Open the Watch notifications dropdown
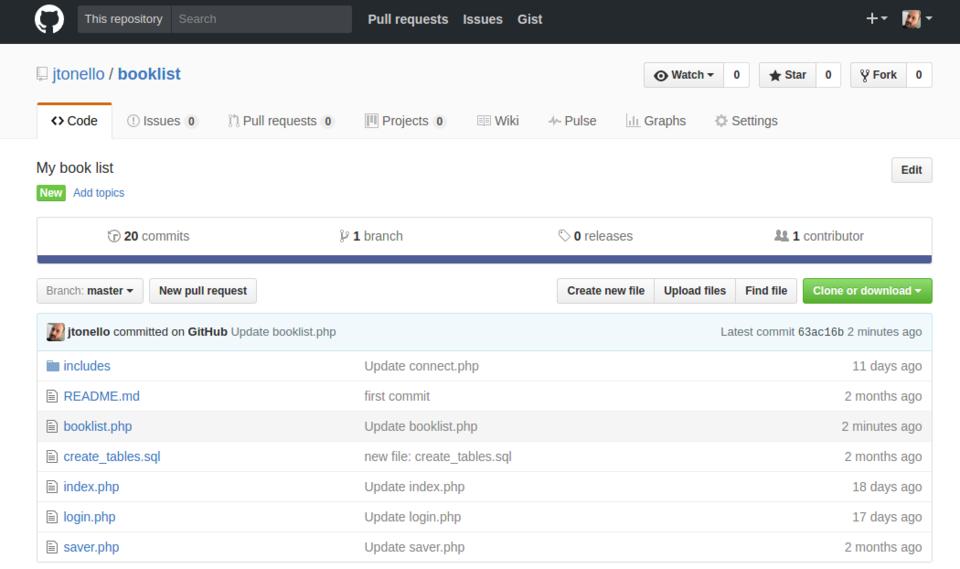Viewport: 960px width, 569px height. (684, 75)
